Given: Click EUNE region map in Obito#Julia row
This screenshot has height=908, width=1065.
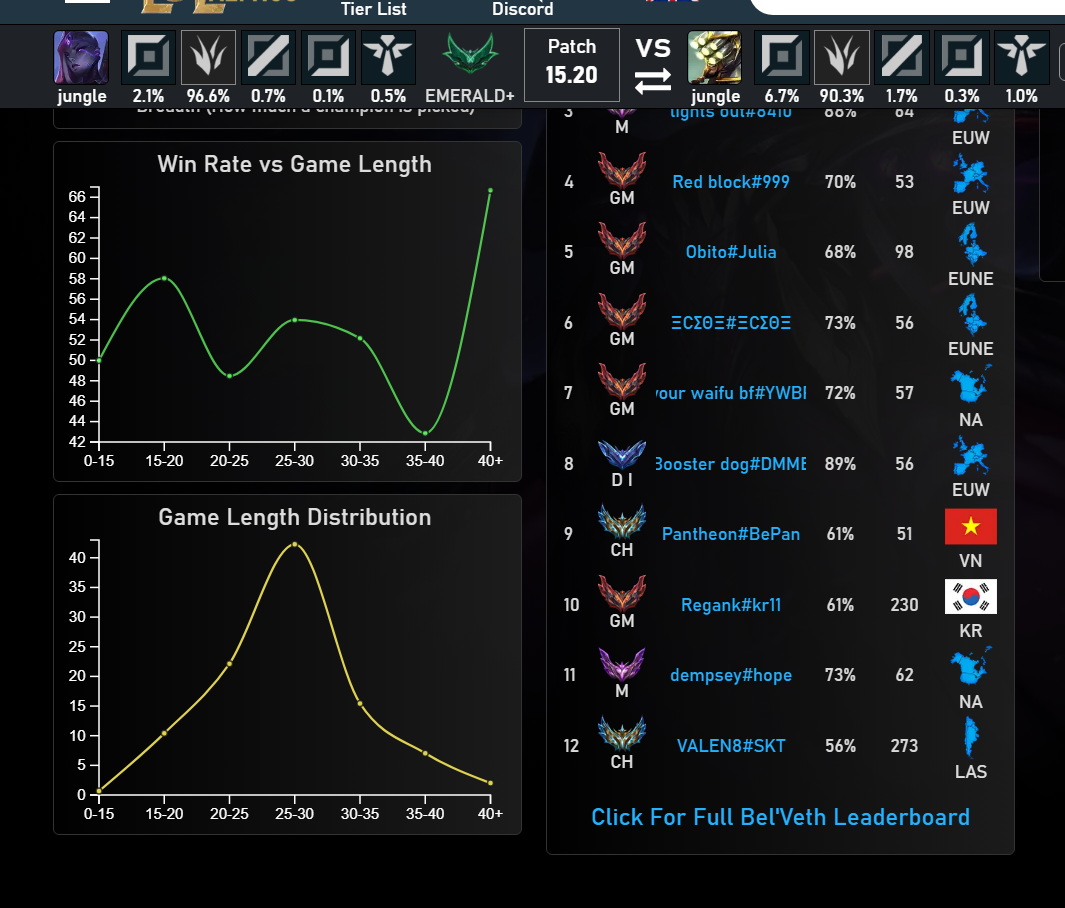Looking at the screenshot, I should tap(972, 244).
